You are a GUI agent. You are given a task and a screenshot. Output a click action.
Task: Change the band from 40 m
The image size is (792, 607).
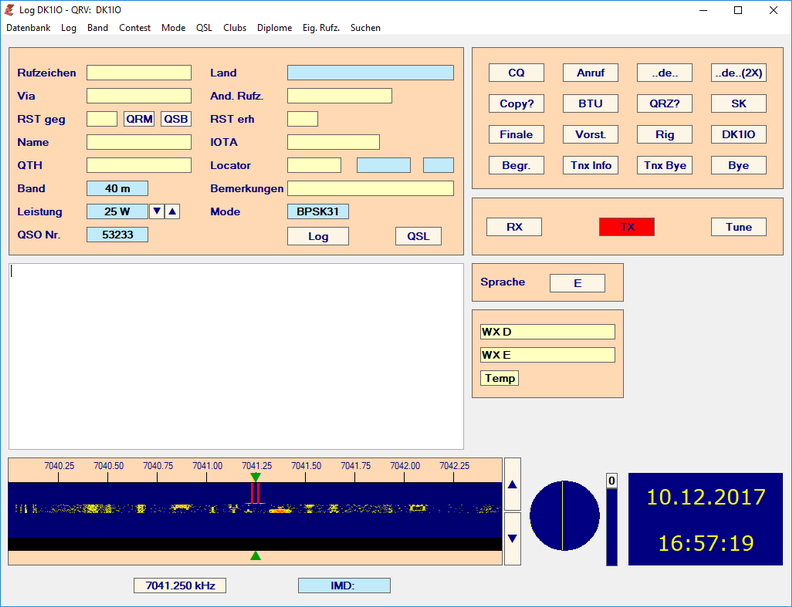(x=117, y=188)
